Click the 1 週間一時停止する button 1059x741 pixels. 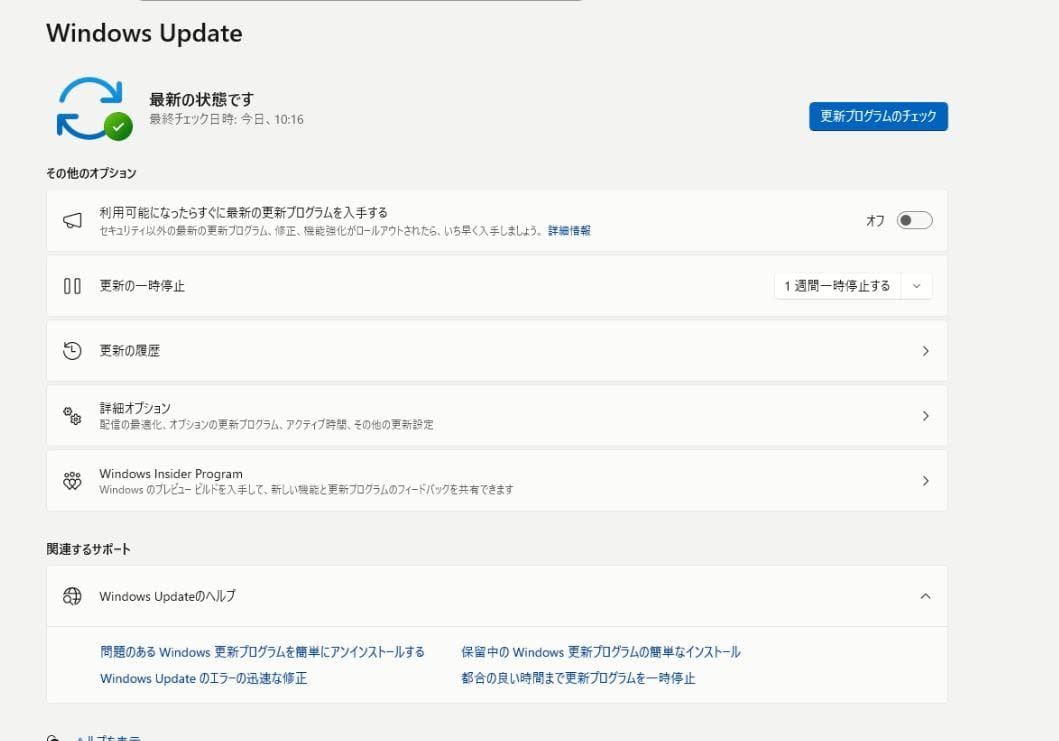(x=837, y=286)
